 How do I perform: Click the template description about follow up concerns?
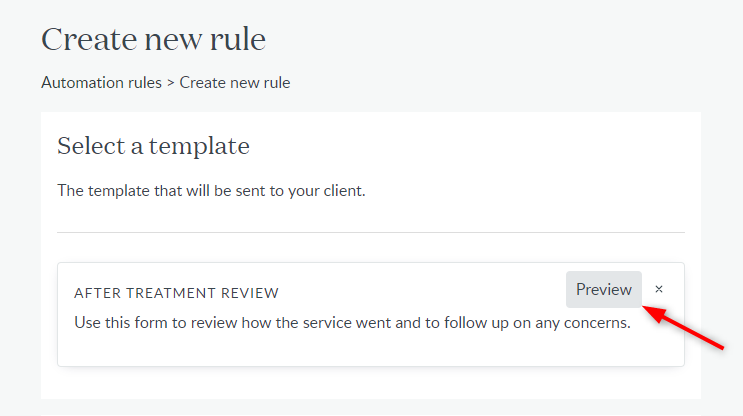(x=353, y=323)
